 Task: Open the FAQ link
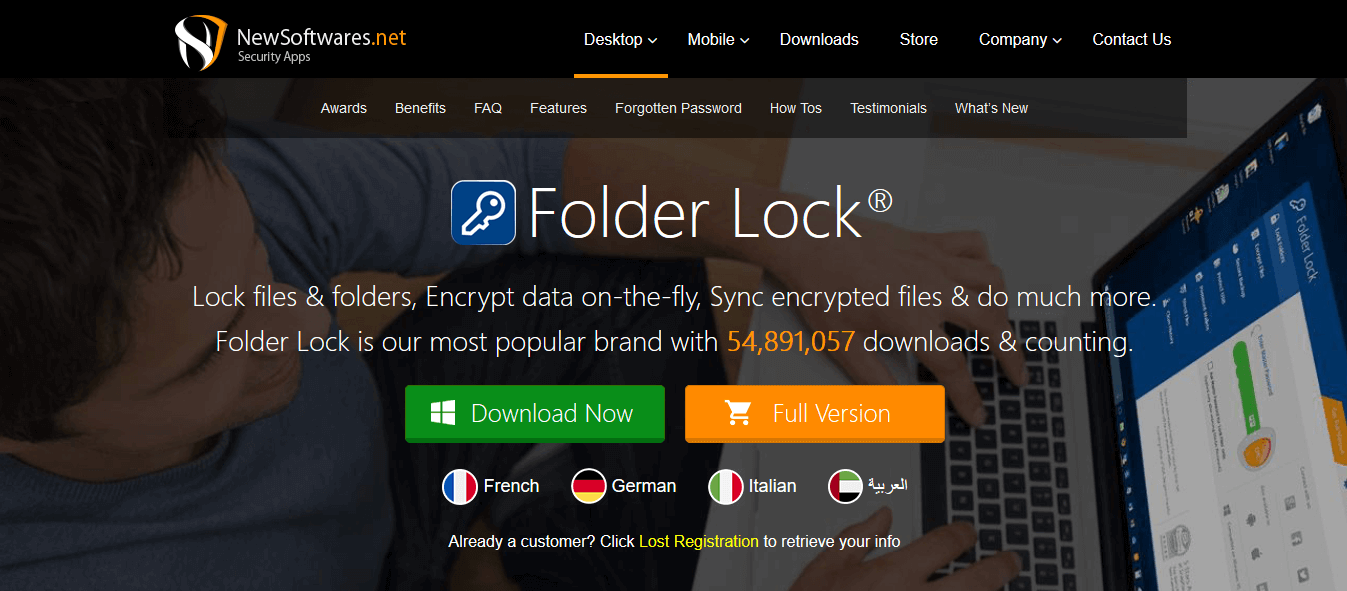tap(488, 108)
